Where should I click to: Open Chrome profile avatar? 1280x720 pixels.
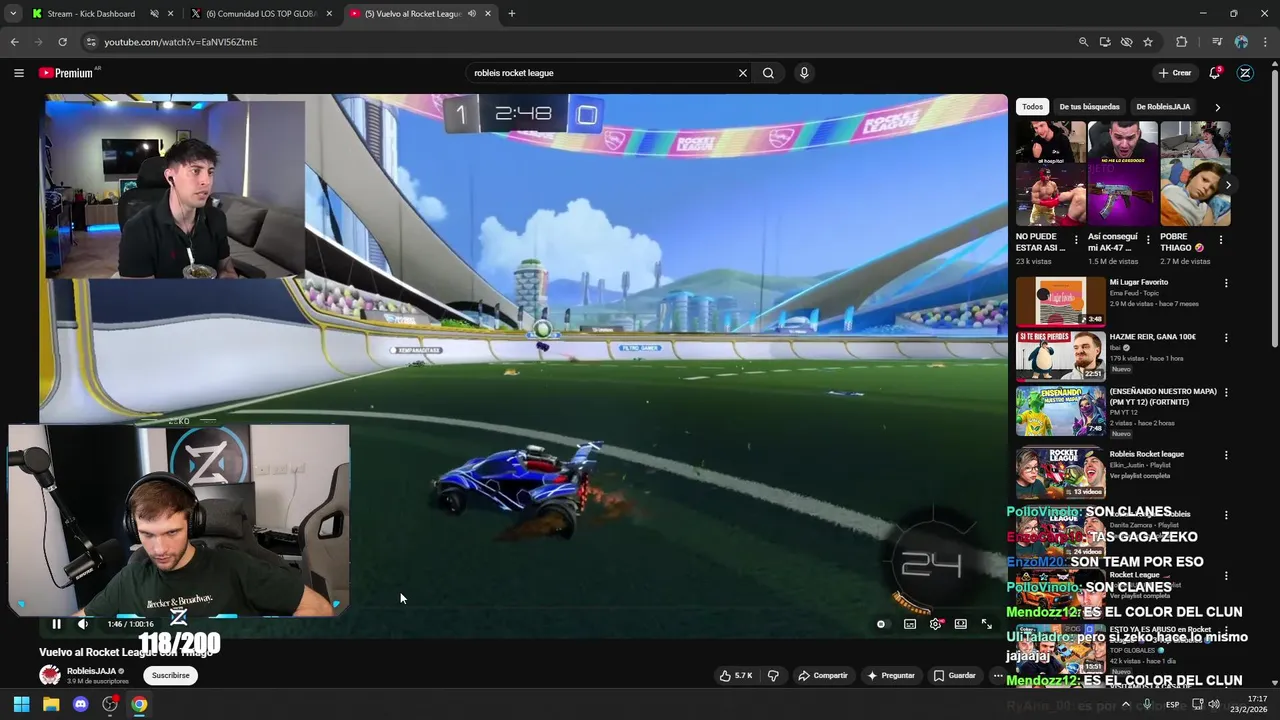pyautogui.click(x=1241, y=42)
